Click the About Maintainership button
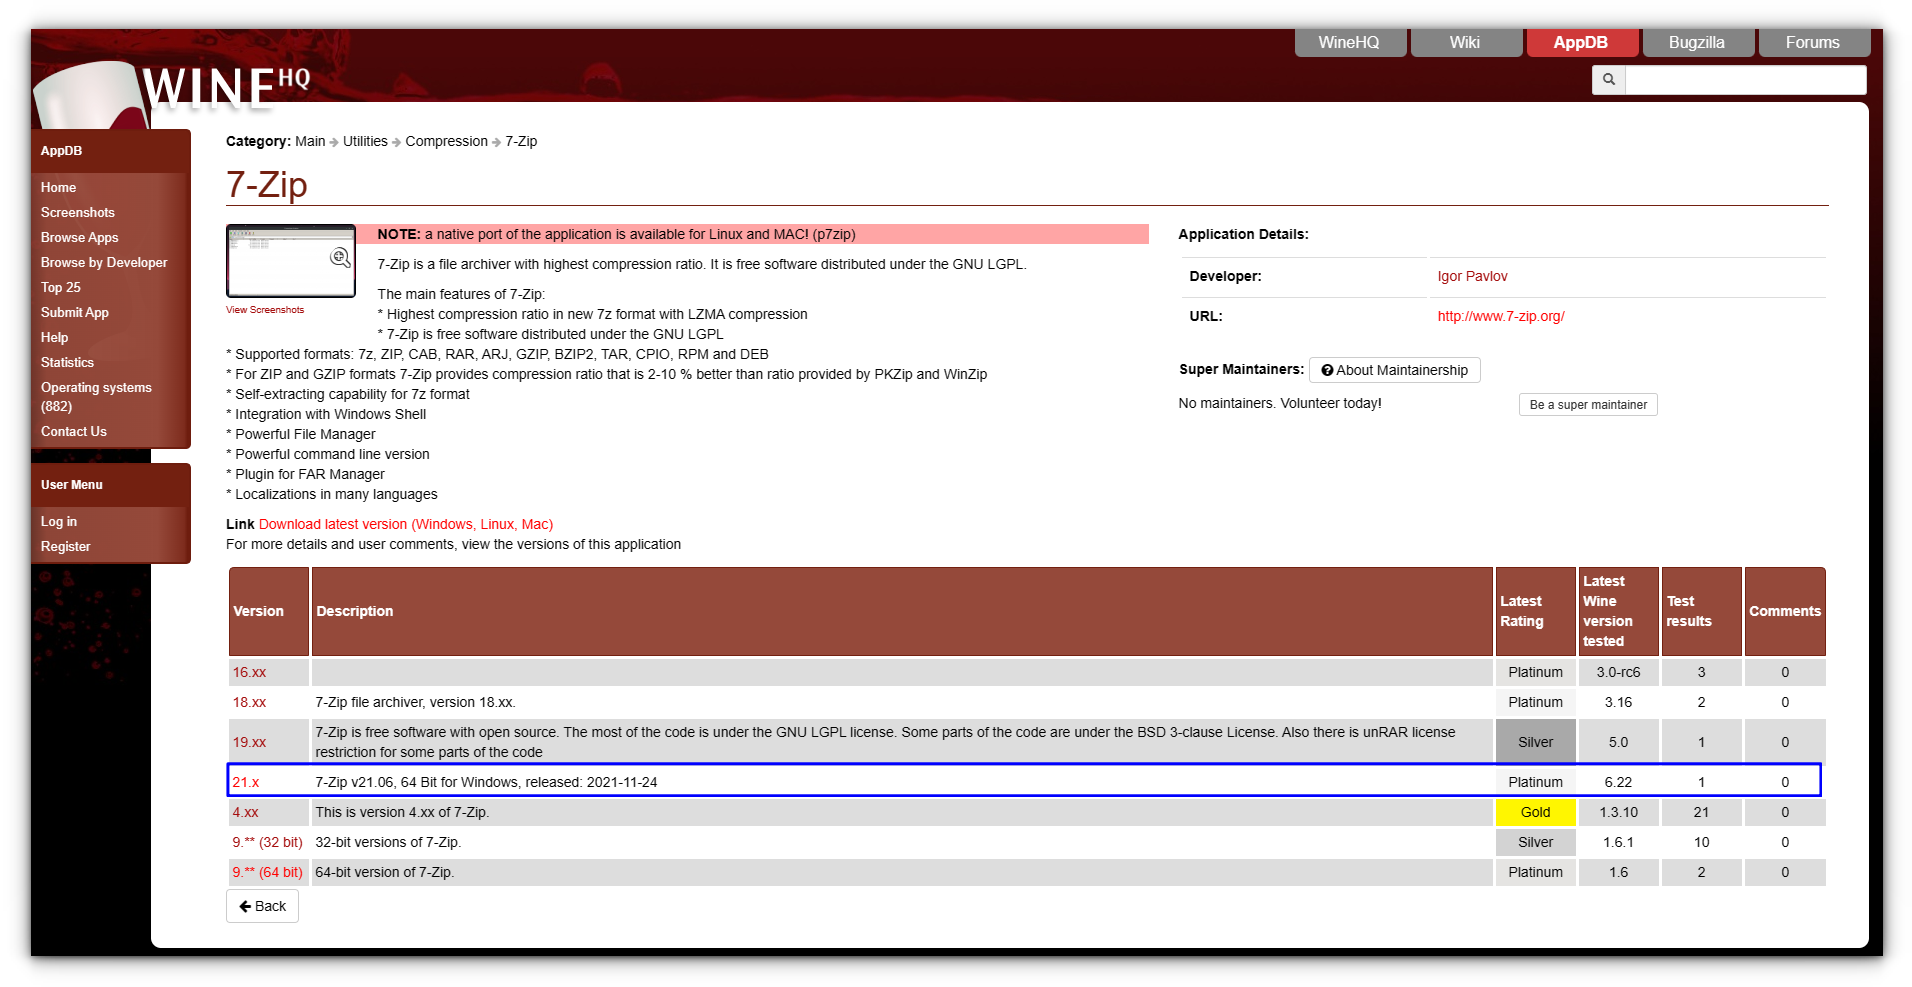Viewport: 1912px width, 987px height. click(1394, 370)
